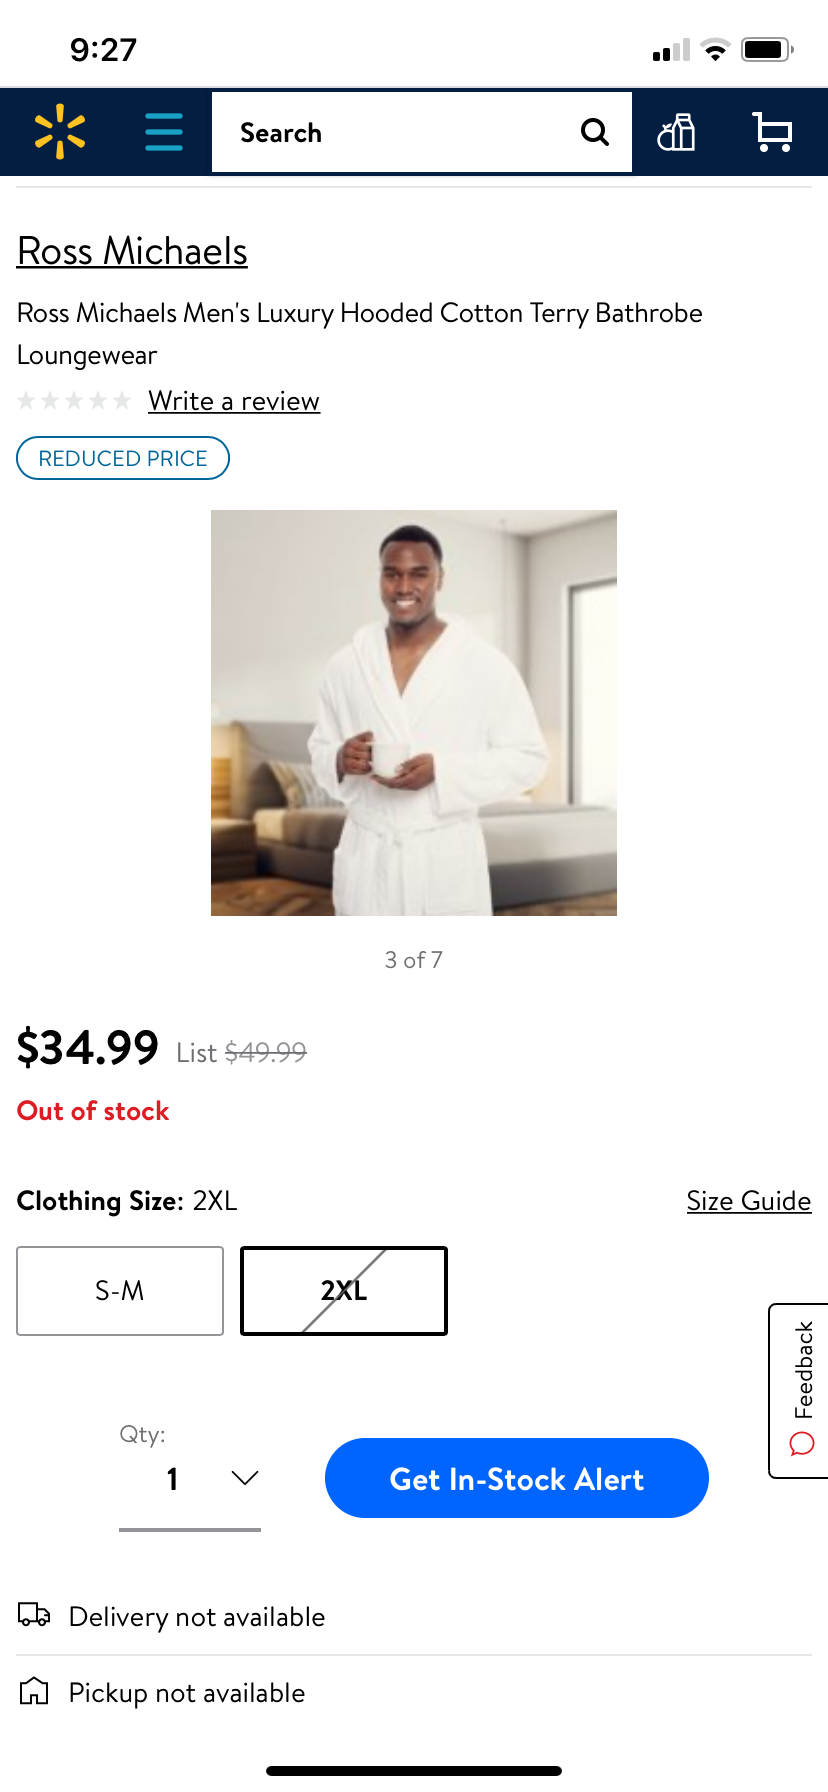Viewport: 828px width, 1792px height.
Task: Open the Ross Michaels brand link
Action: click(132, 251)
